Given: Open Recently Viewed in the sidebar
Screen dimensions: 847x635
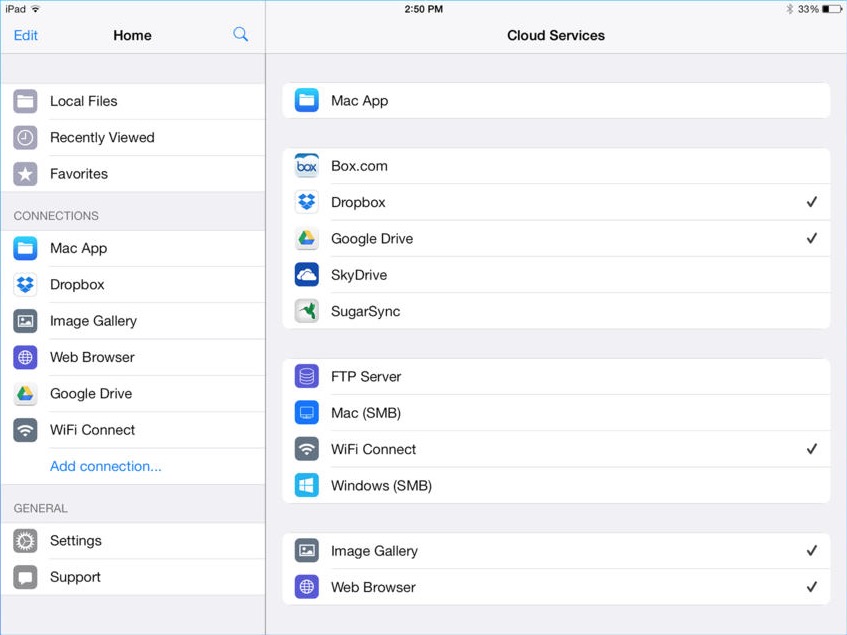Looking at the screenshot, I should [x=133, y=138].
